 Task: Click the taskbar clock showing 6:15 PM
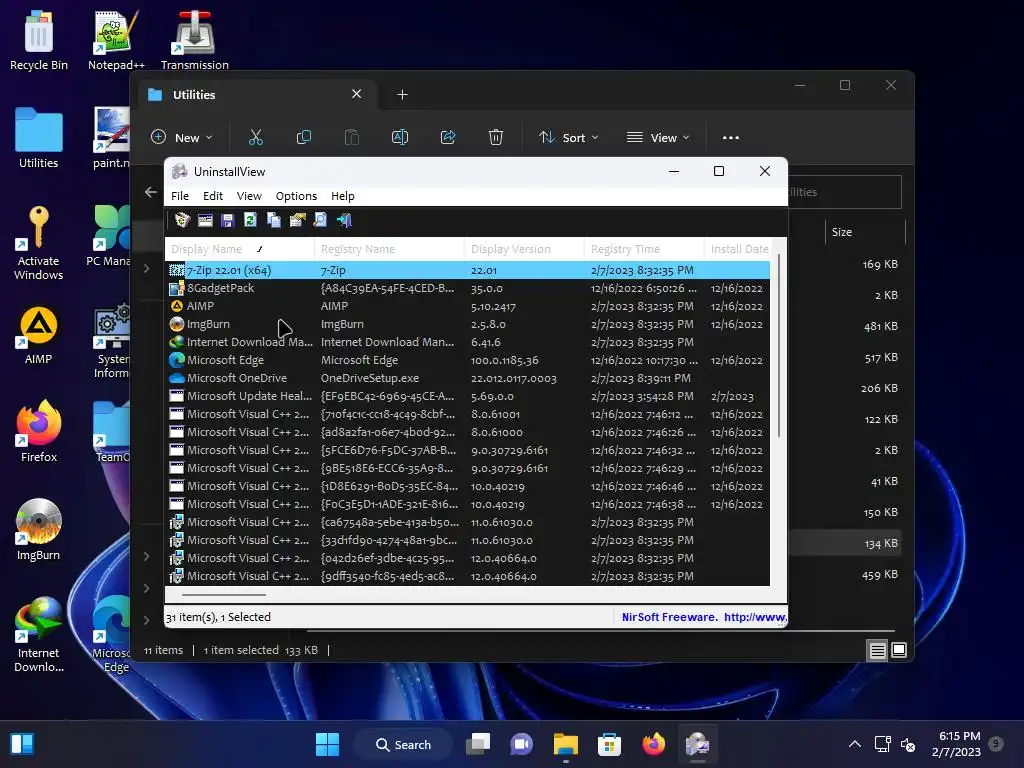[957, 744]
